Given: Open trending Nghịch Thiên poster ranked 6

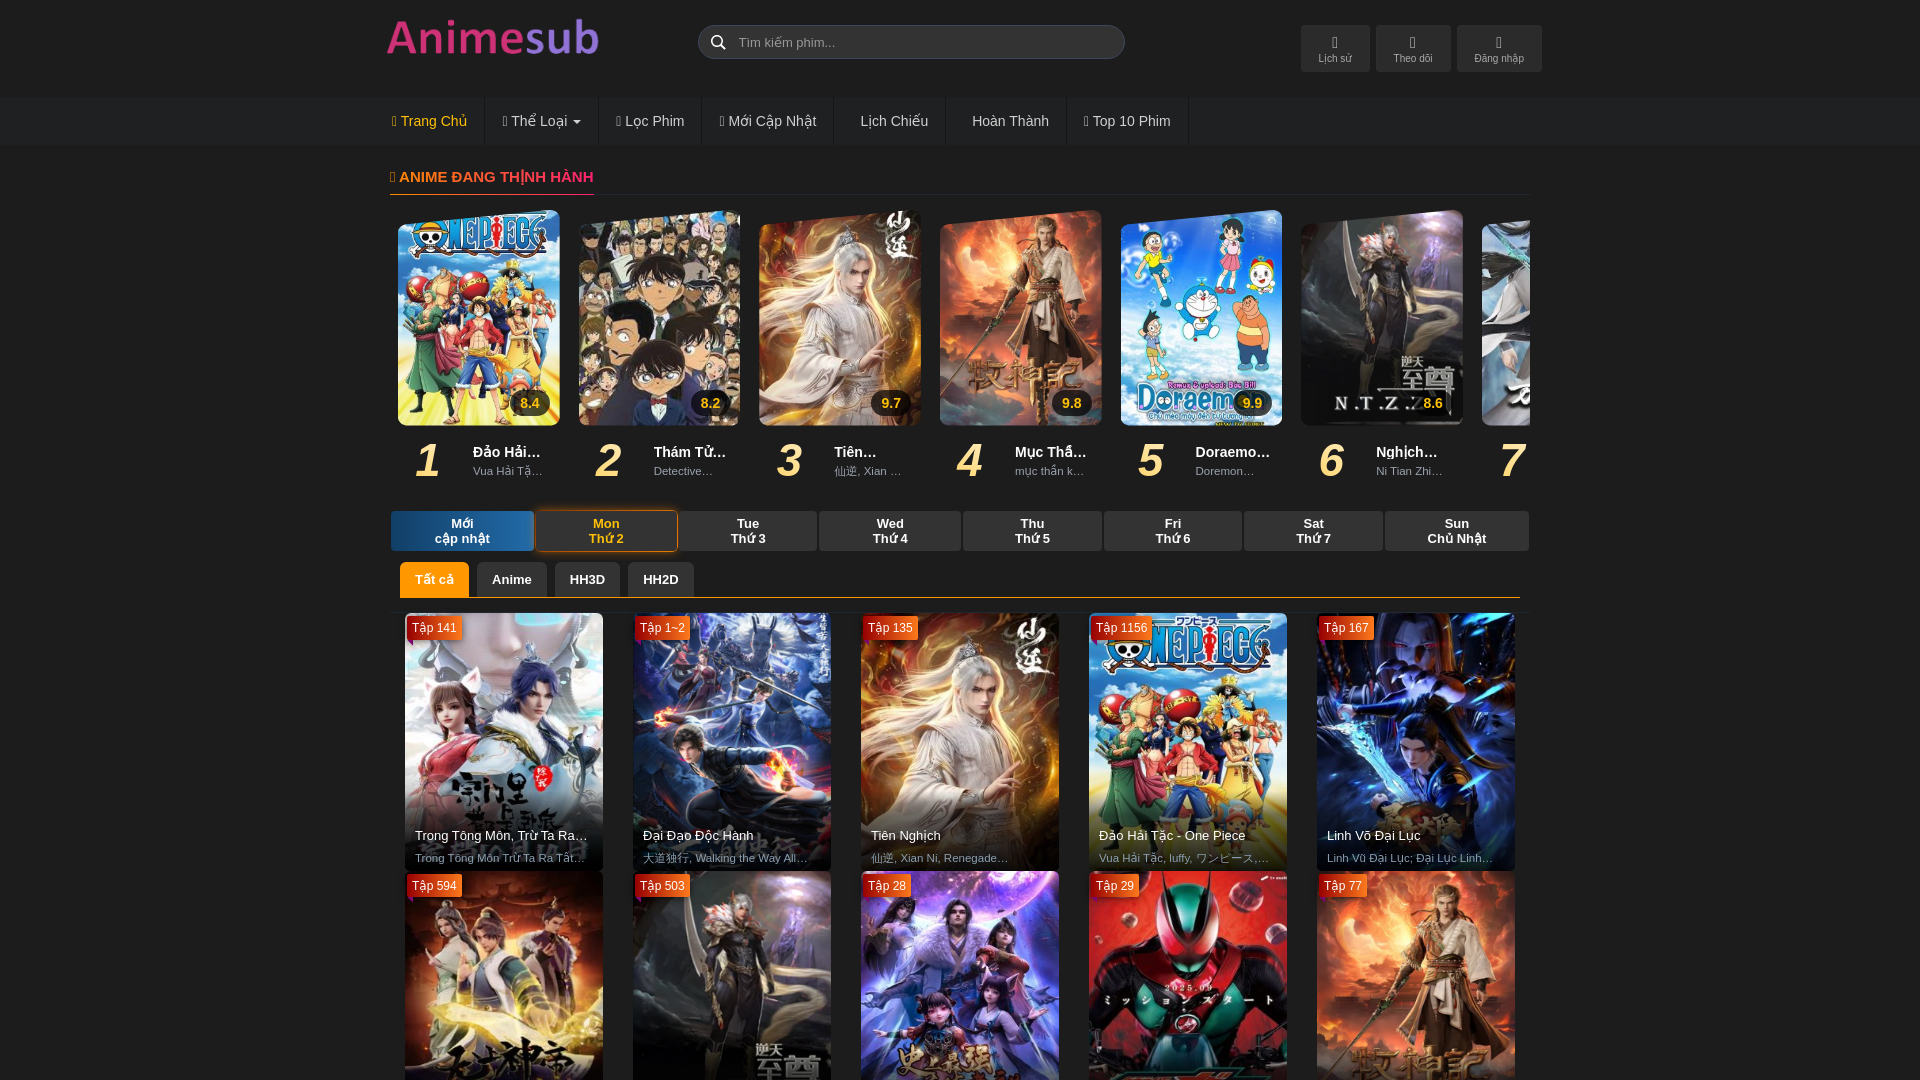Looking at the screenshot, I should click(1382, 318).
